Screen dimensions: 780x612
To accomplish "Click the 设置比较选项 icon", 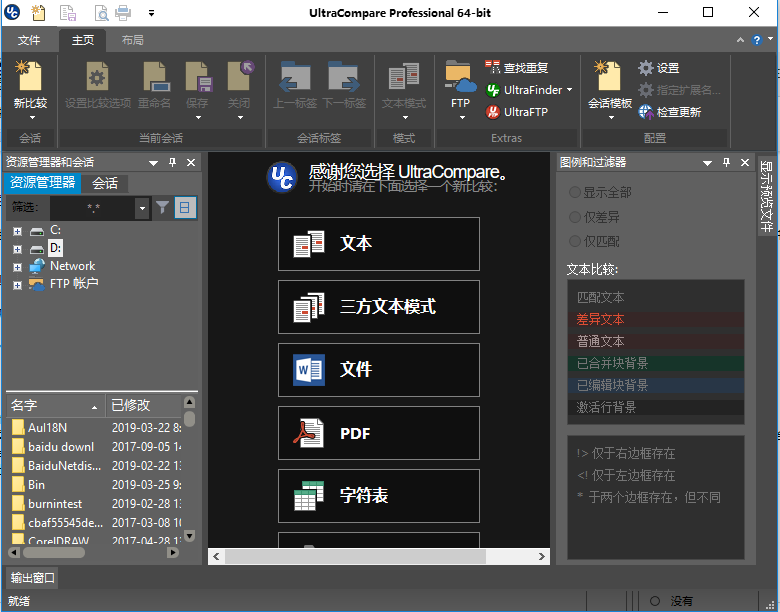I will tap(98, 76).
